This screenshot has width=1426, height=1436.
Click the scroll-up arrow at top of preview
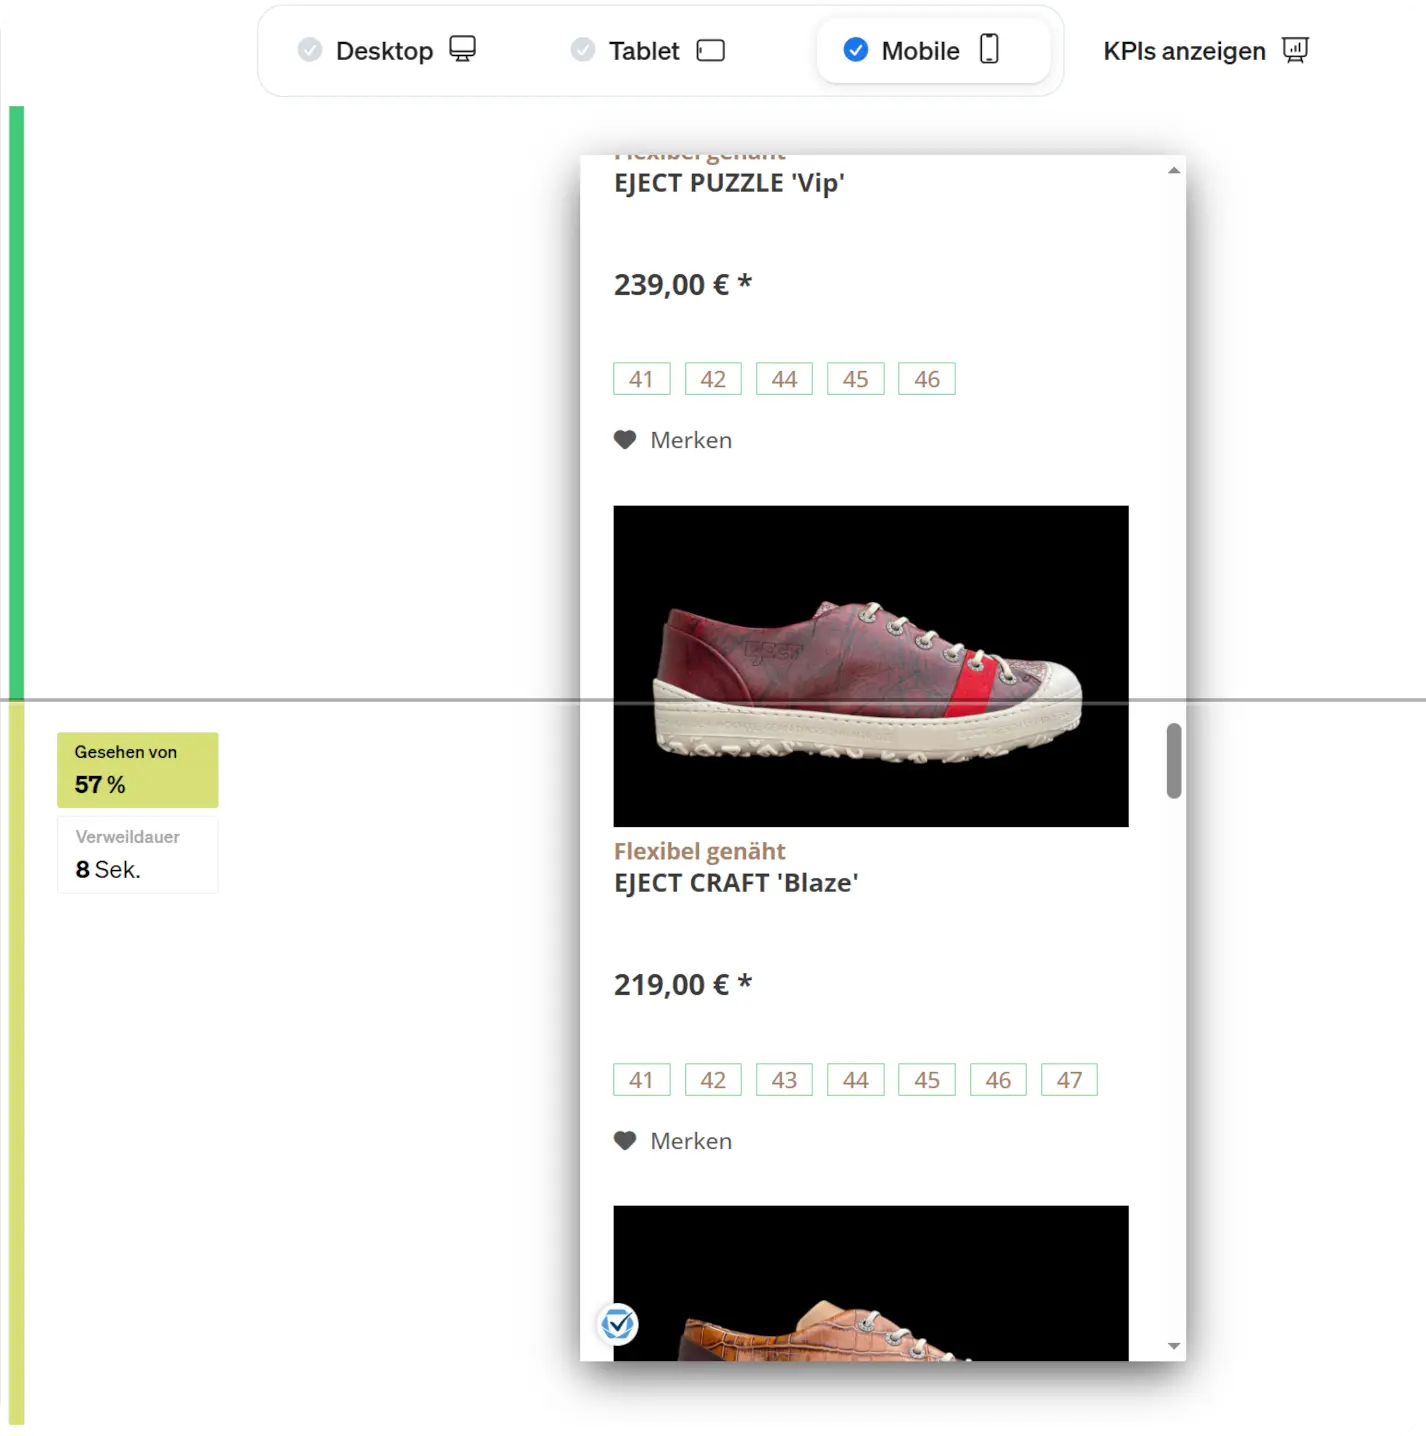[1172, 169]
